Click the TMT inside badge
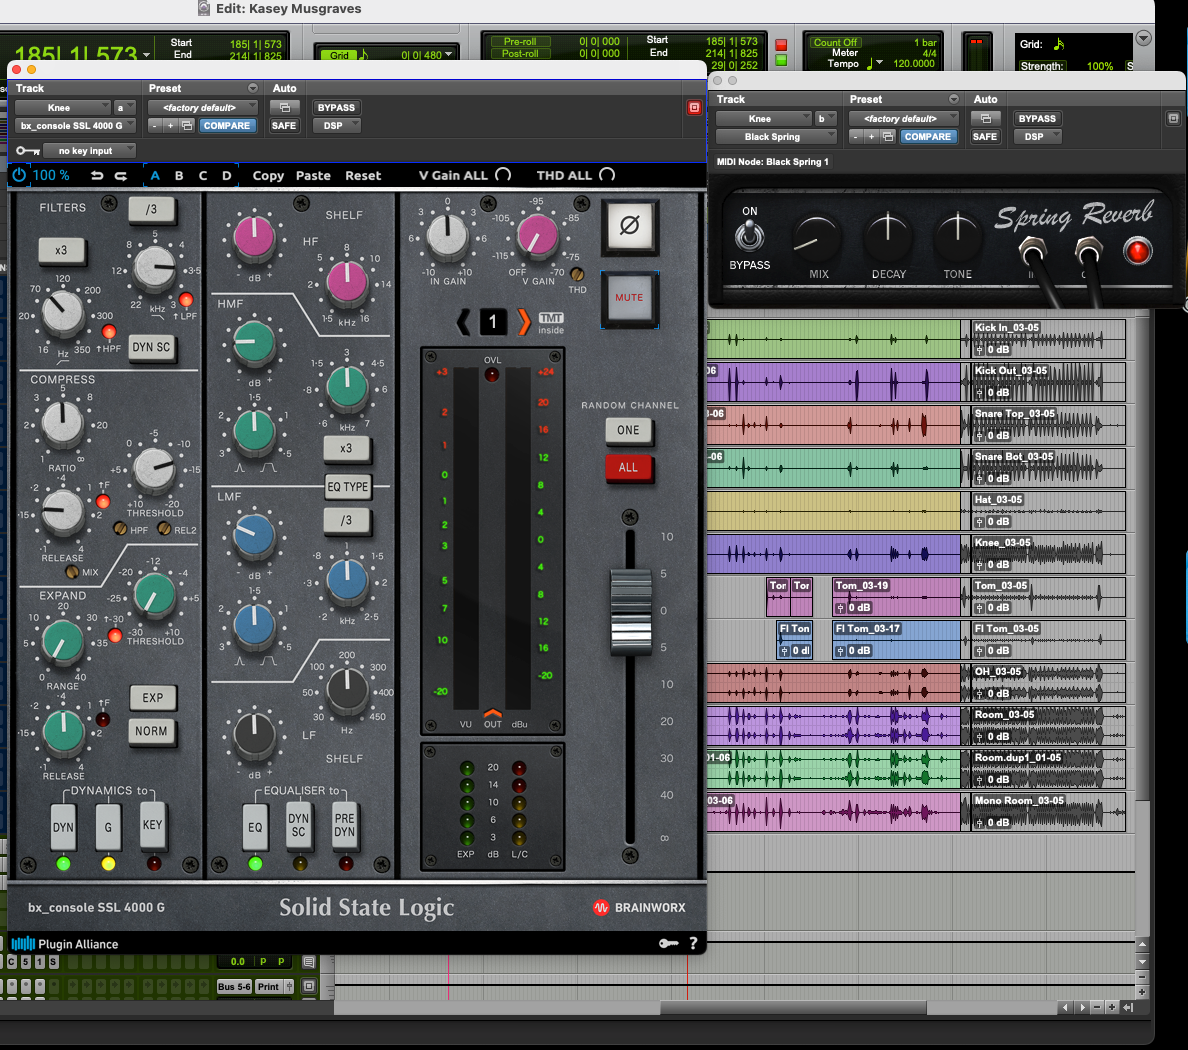 551,323
